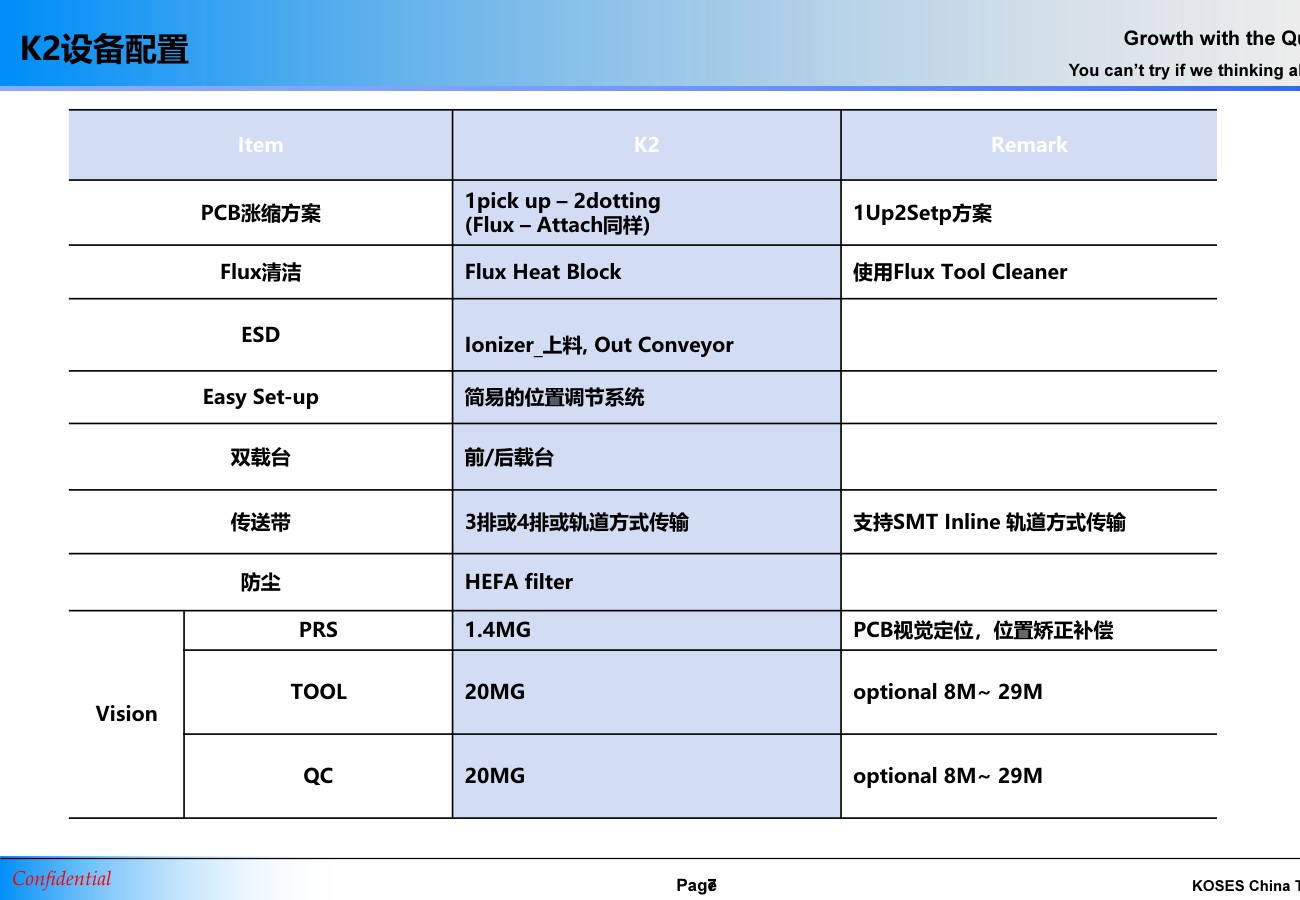
Task: Click the Easy Set-up item cell
Action: coord(260,397)
